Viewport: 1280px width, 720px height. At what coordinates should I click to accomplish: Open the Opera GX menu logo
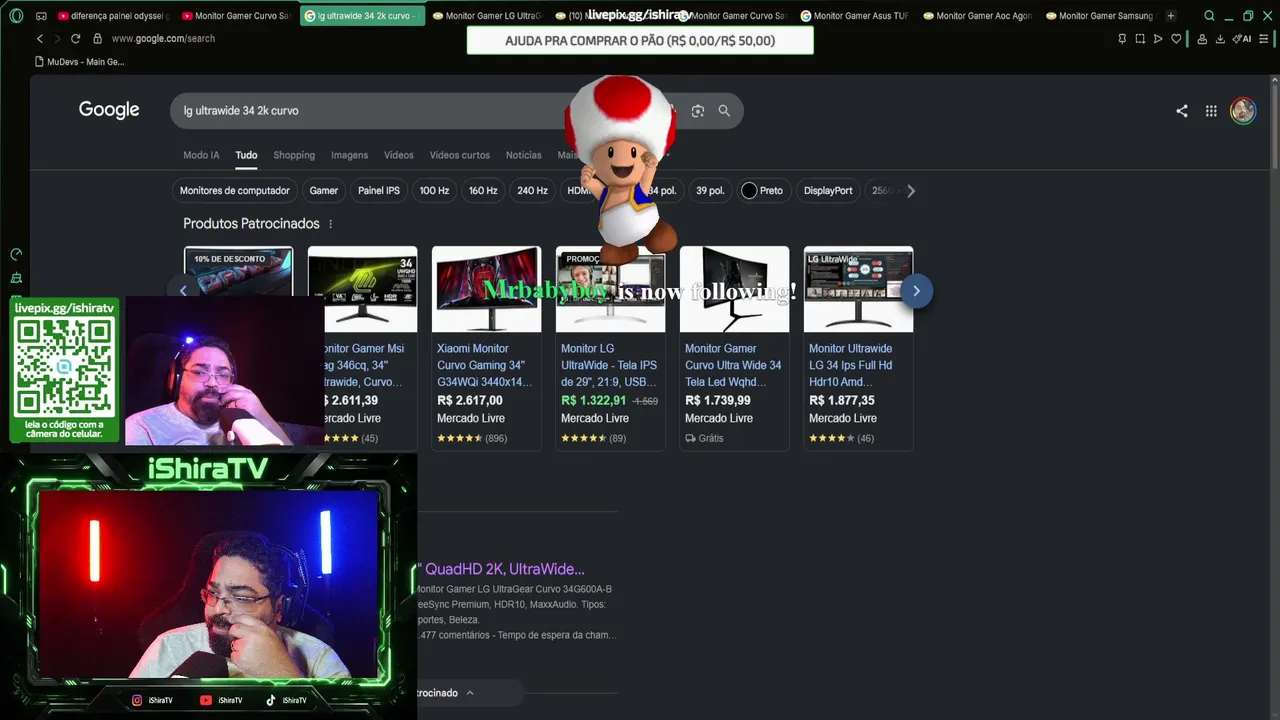point(16,16)
